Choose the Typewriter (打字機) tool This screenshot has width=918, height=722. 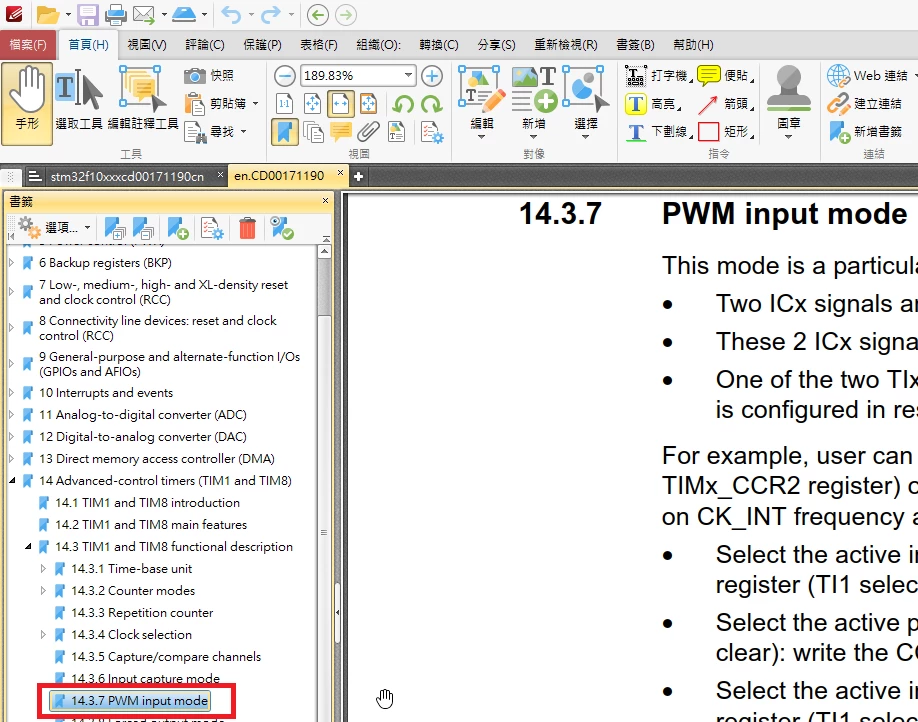pyautogui.click(x=658, y=76)
